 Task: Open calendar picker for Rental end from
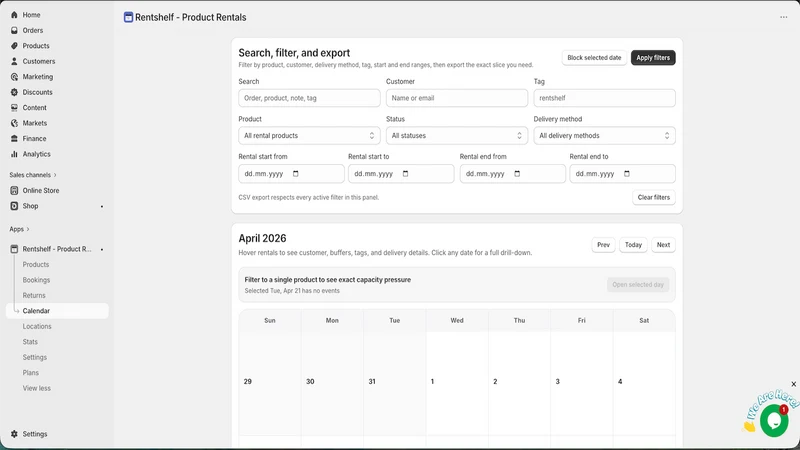[517, 174]
